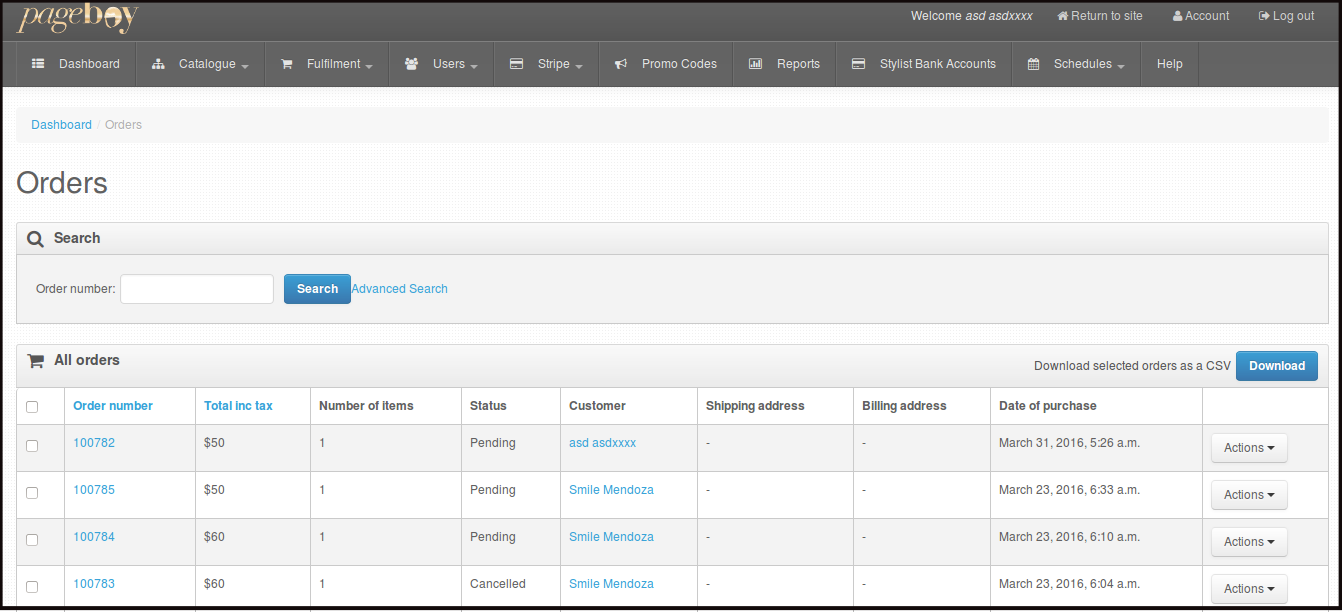Expand the Schedules menu

[1076, 64]
